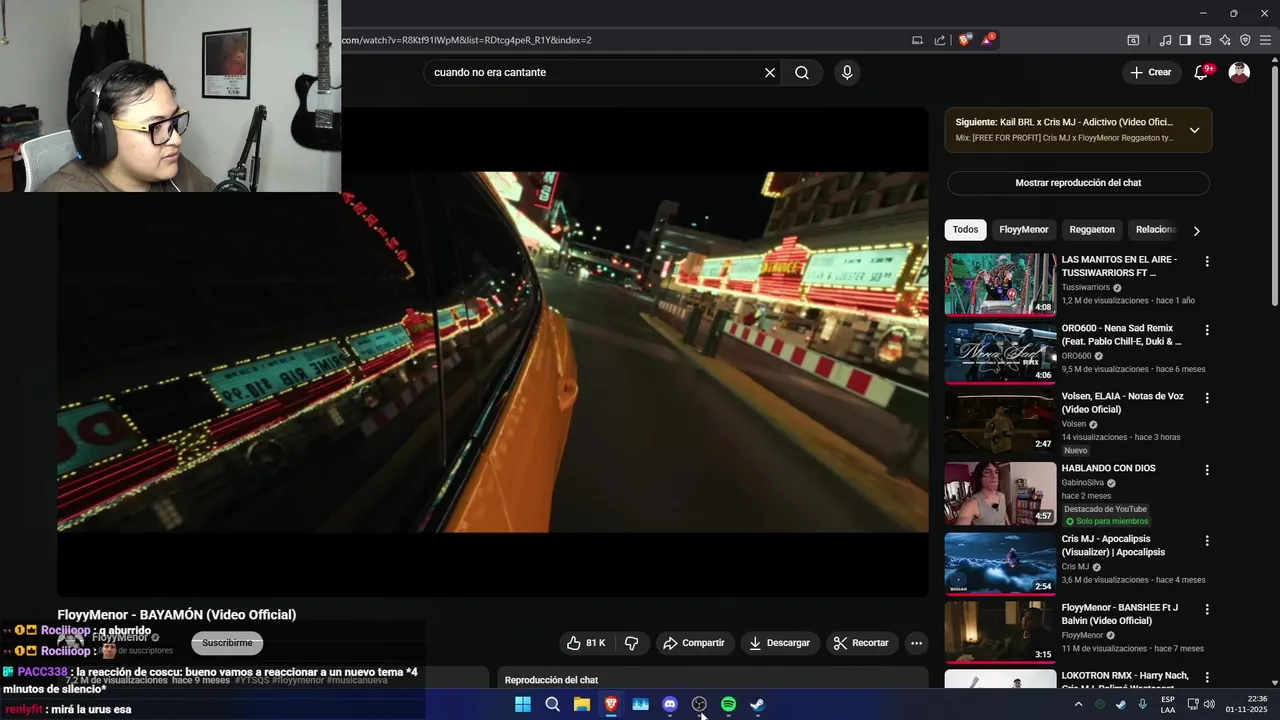Image resolution: width=1280 pixels, height=720 pixels.
Task: Open options for Volsen Notas de Voz
Action: tap(1207, 398)
